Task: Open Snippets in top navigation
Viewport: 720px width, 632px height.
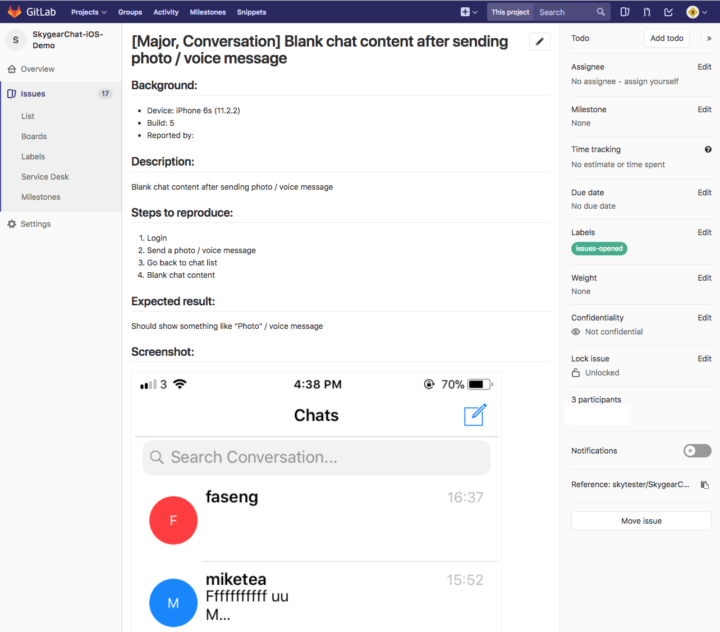Action: click(x=251, y=12)
